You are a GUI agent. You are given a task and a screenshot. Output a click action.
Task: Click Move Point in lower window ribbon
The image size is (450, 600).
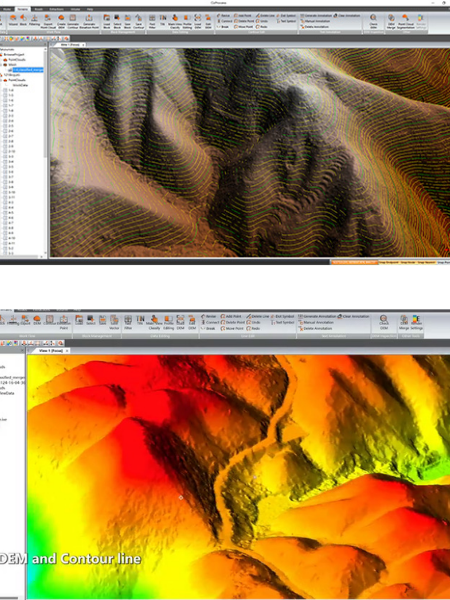coord(232,328)
